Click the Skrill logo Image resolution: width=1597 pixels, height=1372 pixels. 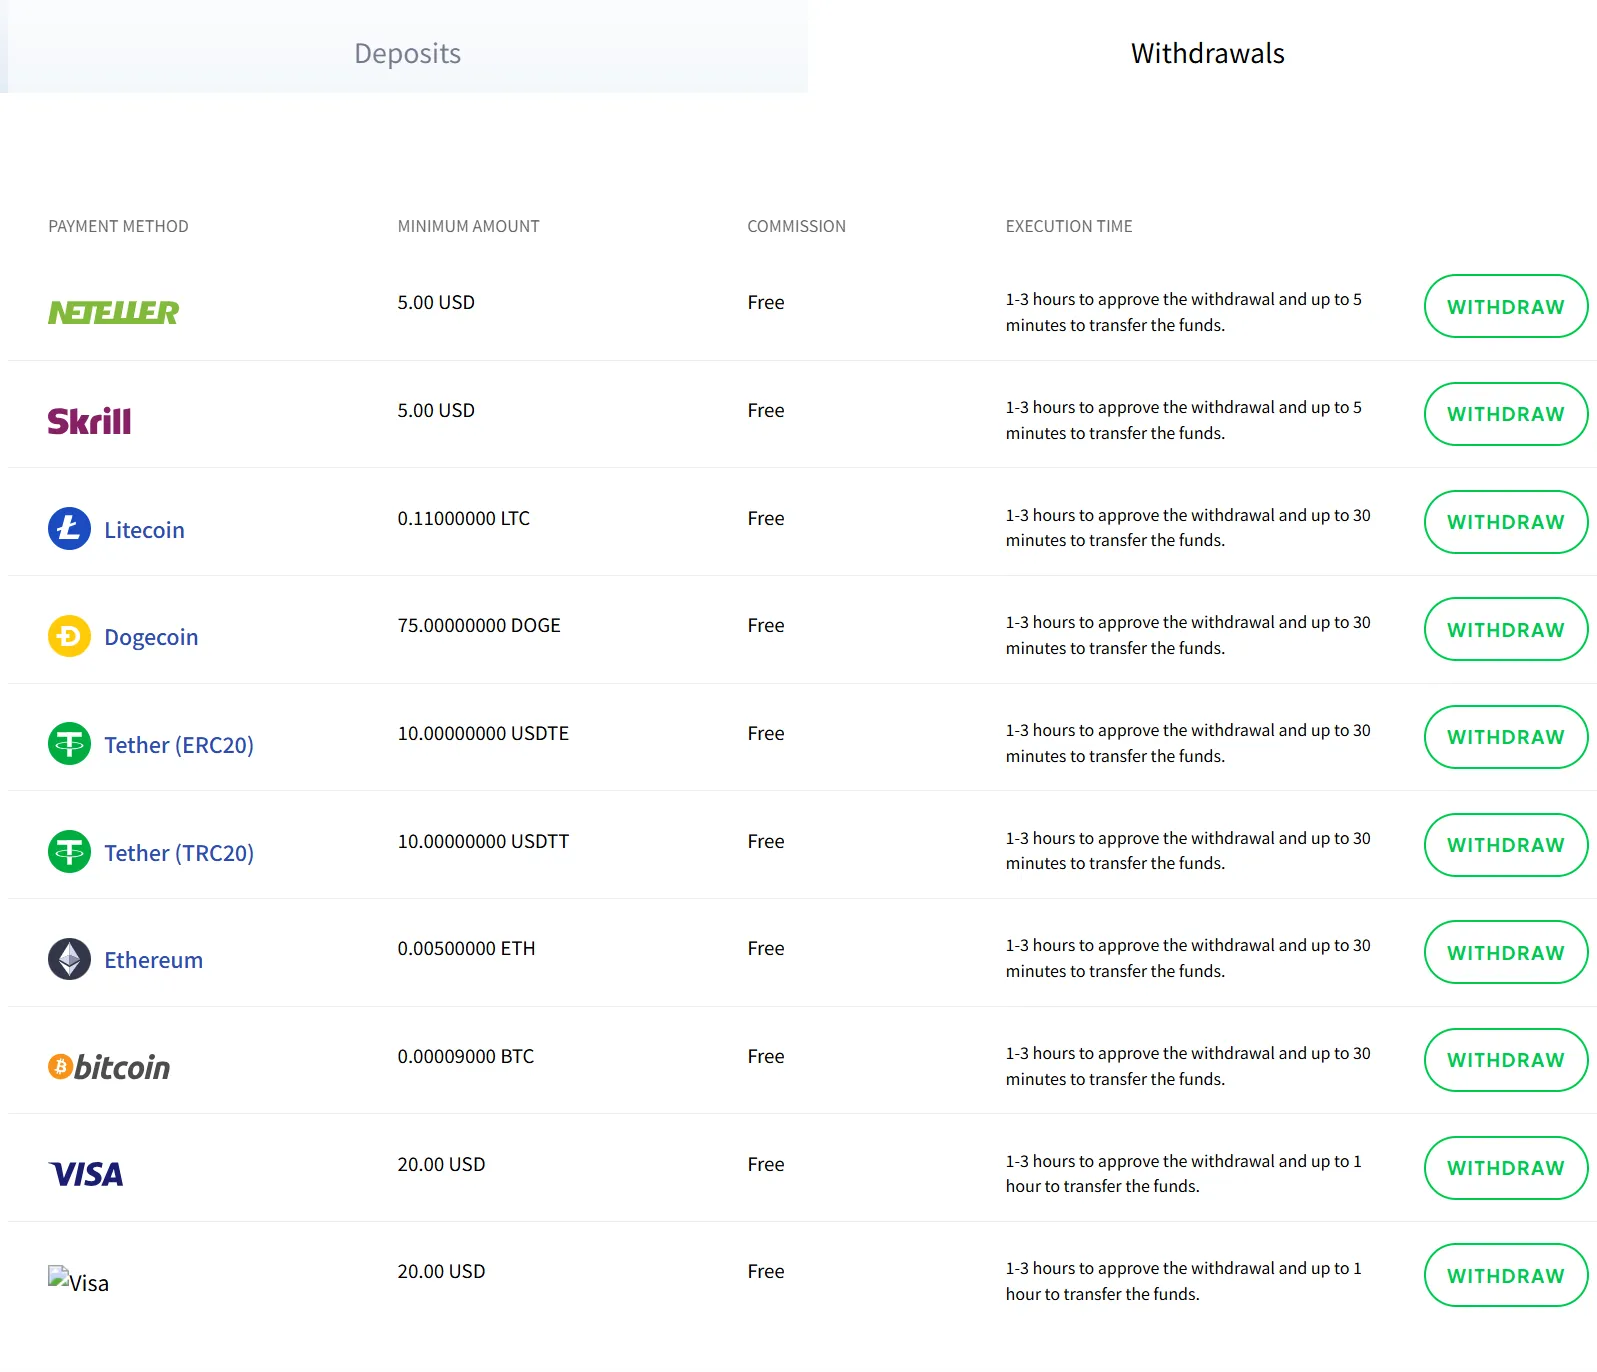coord(89,421)
